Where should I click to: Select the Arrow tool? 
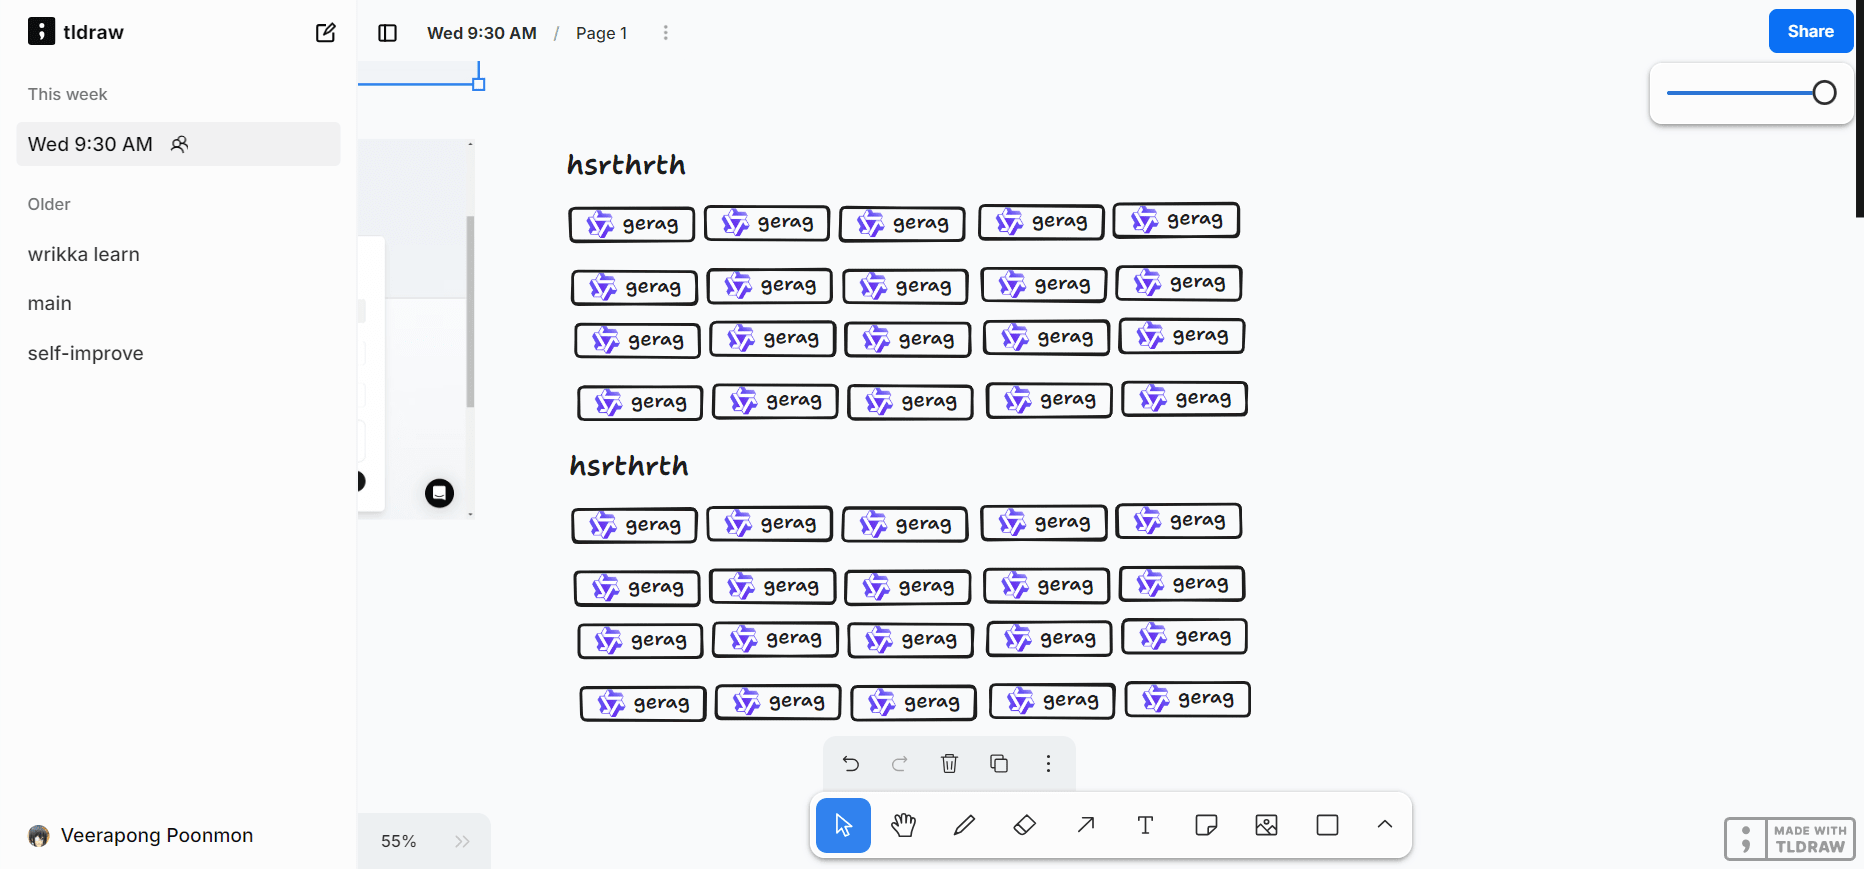(x=1085, y=825)
